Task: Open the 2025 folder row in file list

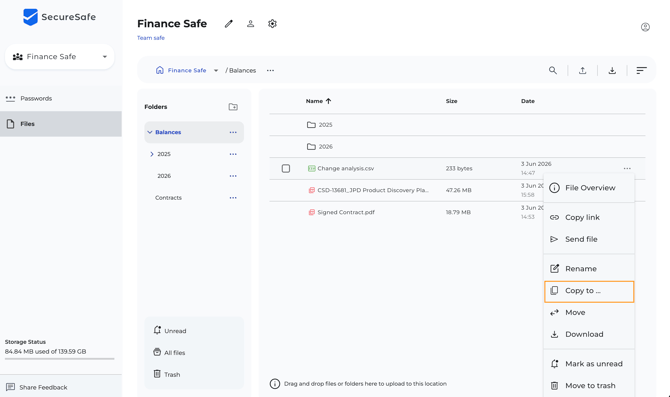Action: tap(457, 125)
